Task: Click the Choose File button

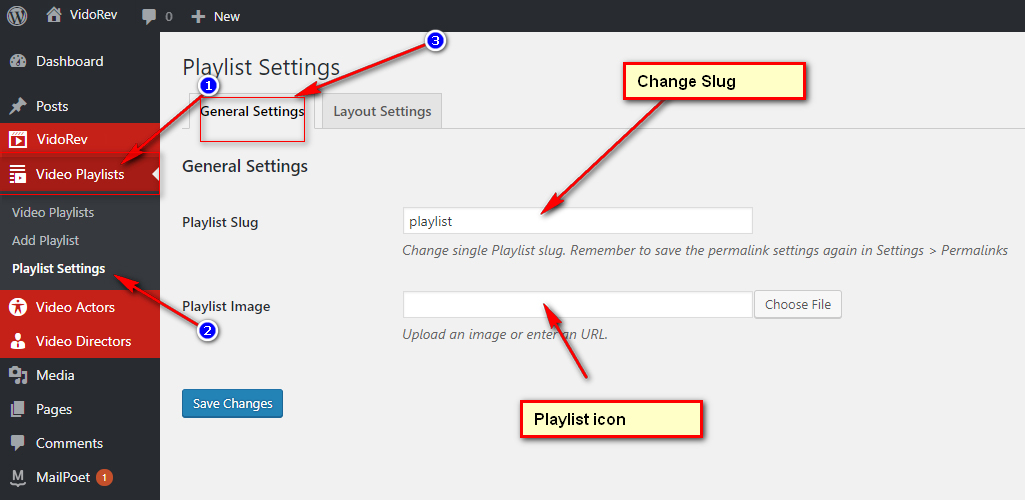Action: 798,304
